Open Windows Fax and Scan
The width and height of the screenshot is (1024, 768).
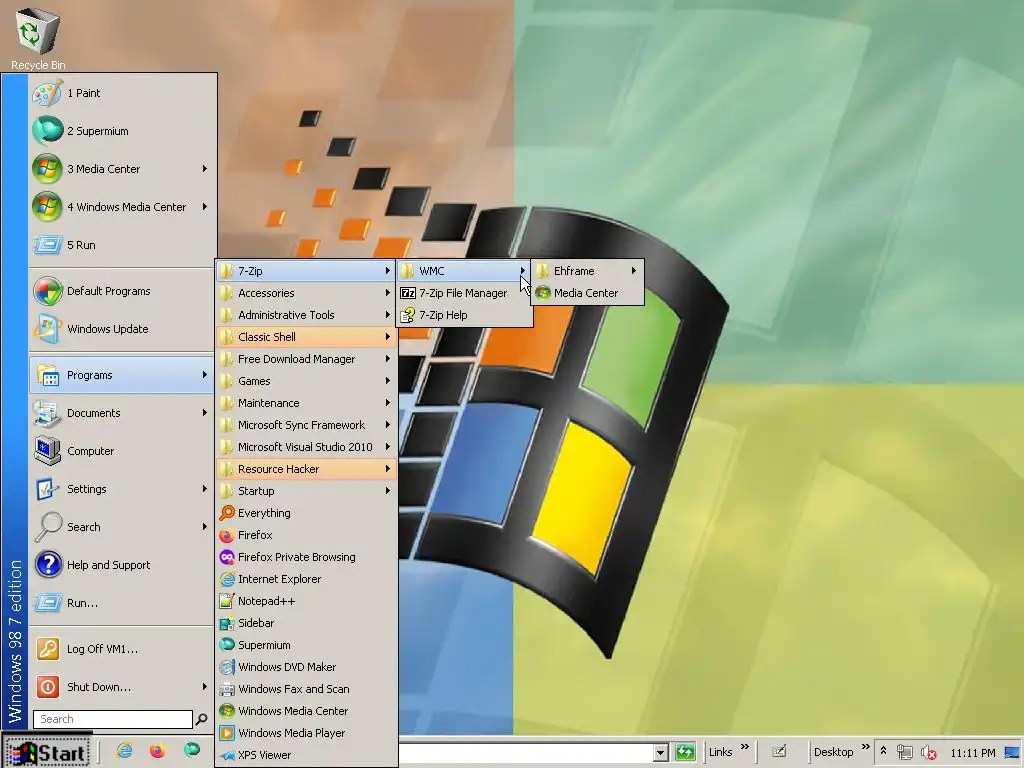click(306, 689)
